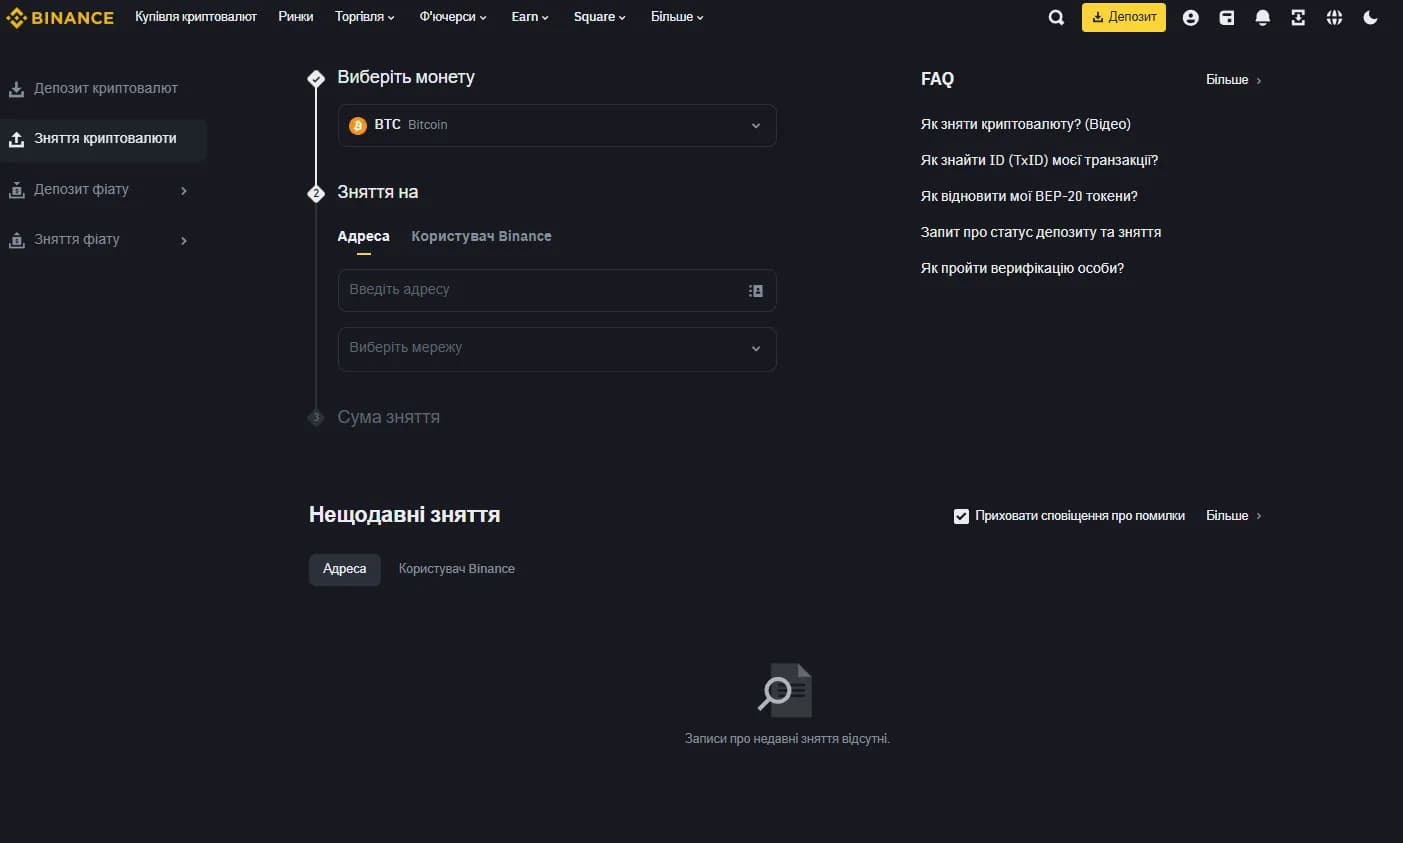1403x843 pixels.
Task: Open the Square dropdown menu
Action: (600, 17)
